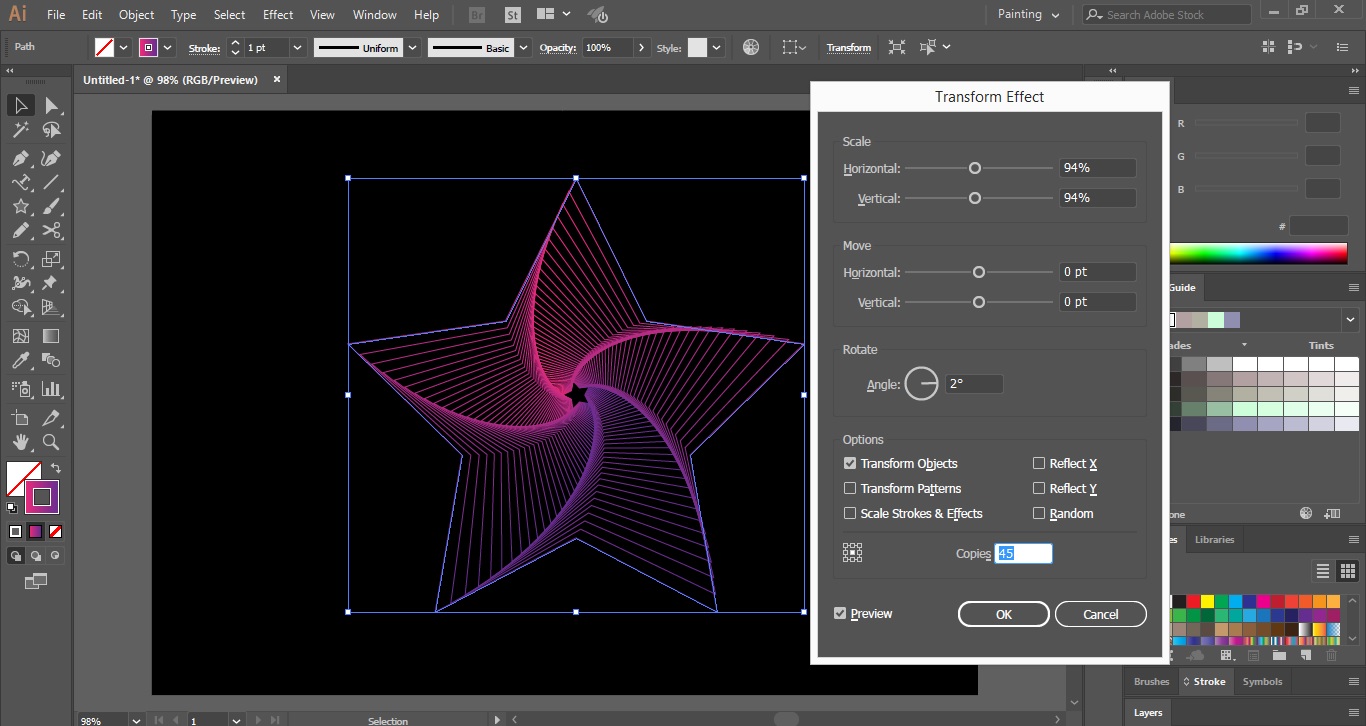The height and width of the screenshot is (726, 1366).
Task: Click inside the Copies input field
Action: [1023, 553]
